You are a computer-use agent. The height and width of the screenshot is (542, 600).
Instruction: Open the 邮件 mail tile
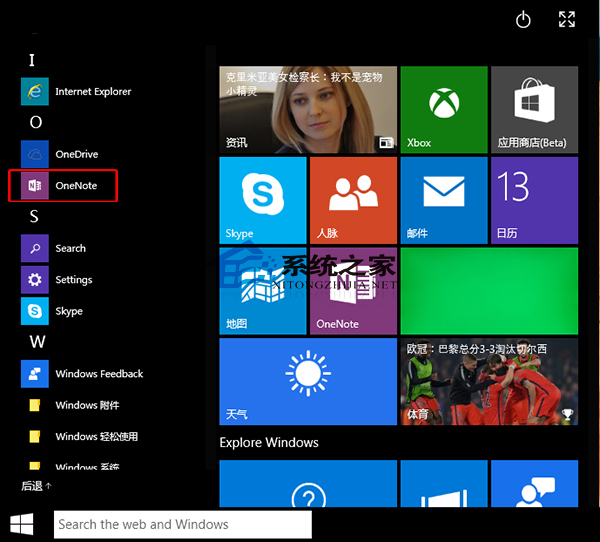click(443, 201)
